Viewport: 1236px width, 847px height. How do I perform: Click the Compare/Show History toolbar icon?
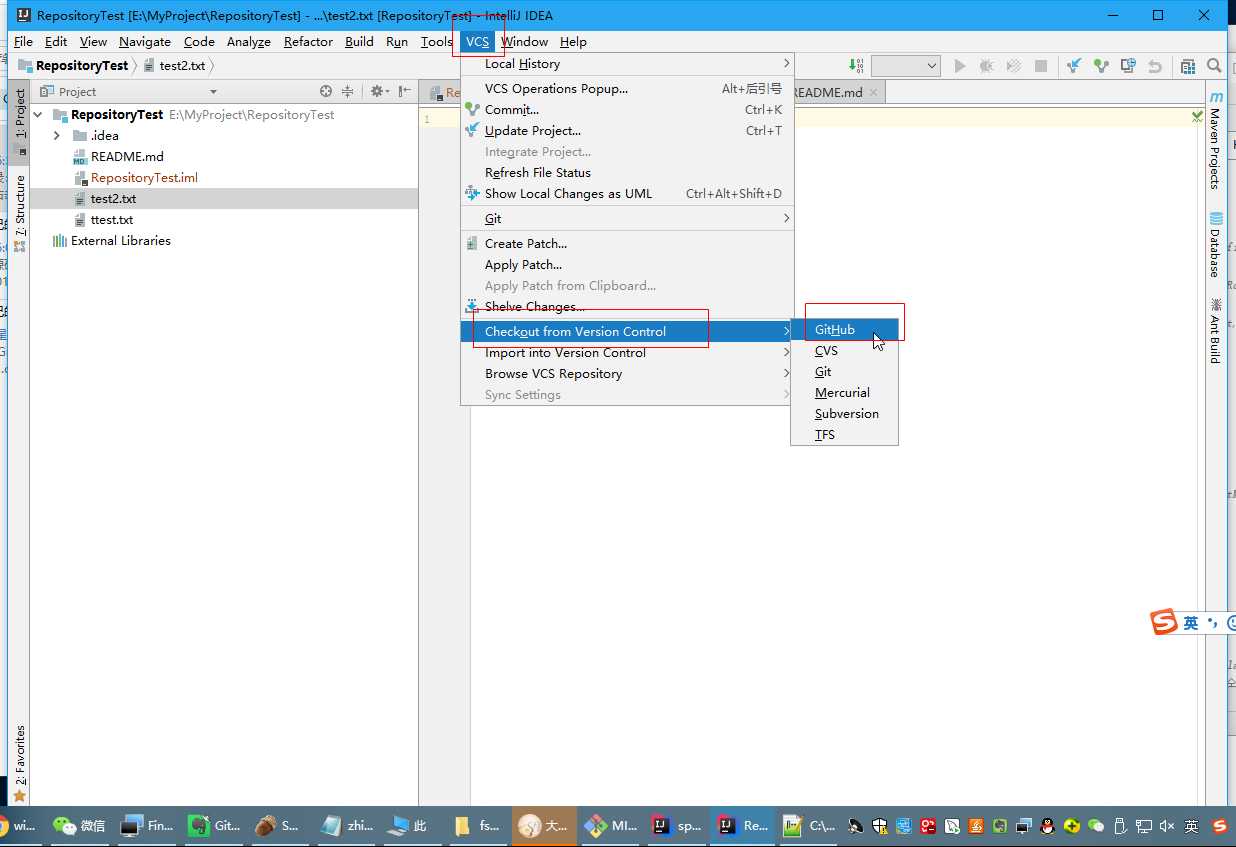pyautogui.click(x=1128, y=66)
